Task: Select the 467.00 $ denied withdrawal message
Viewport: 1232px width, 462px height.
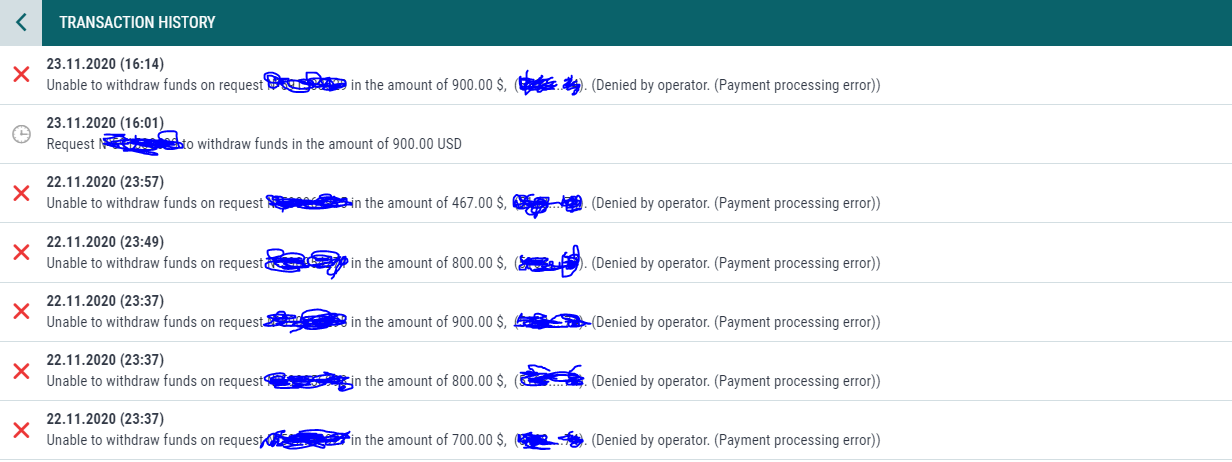Action: click(464, 204)
